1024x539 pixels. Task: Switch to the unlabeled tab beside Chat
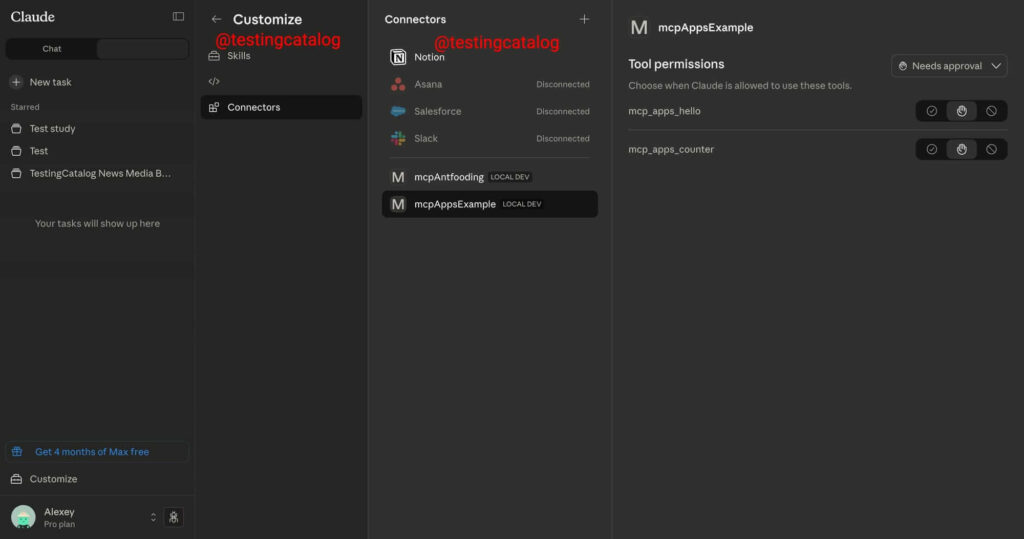pyautogui.click(x=142, y=49)
